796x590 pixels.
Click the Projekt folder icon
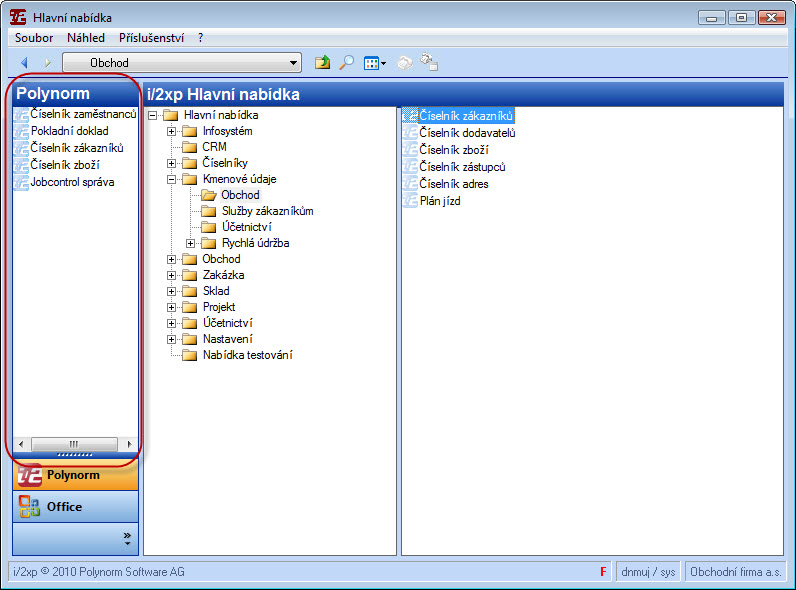[x=189, y=308]
